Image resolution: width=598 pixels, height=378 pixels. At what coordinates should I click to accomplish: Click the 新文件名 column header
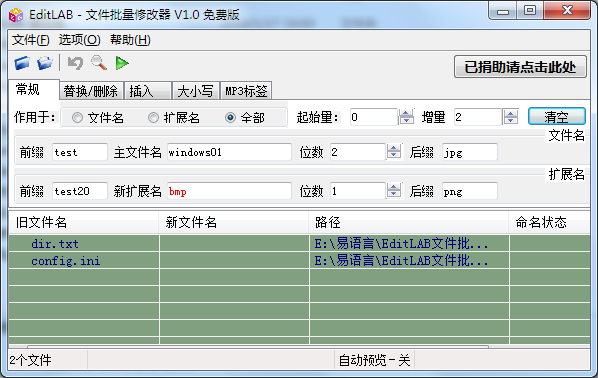(x=233, y=222)
